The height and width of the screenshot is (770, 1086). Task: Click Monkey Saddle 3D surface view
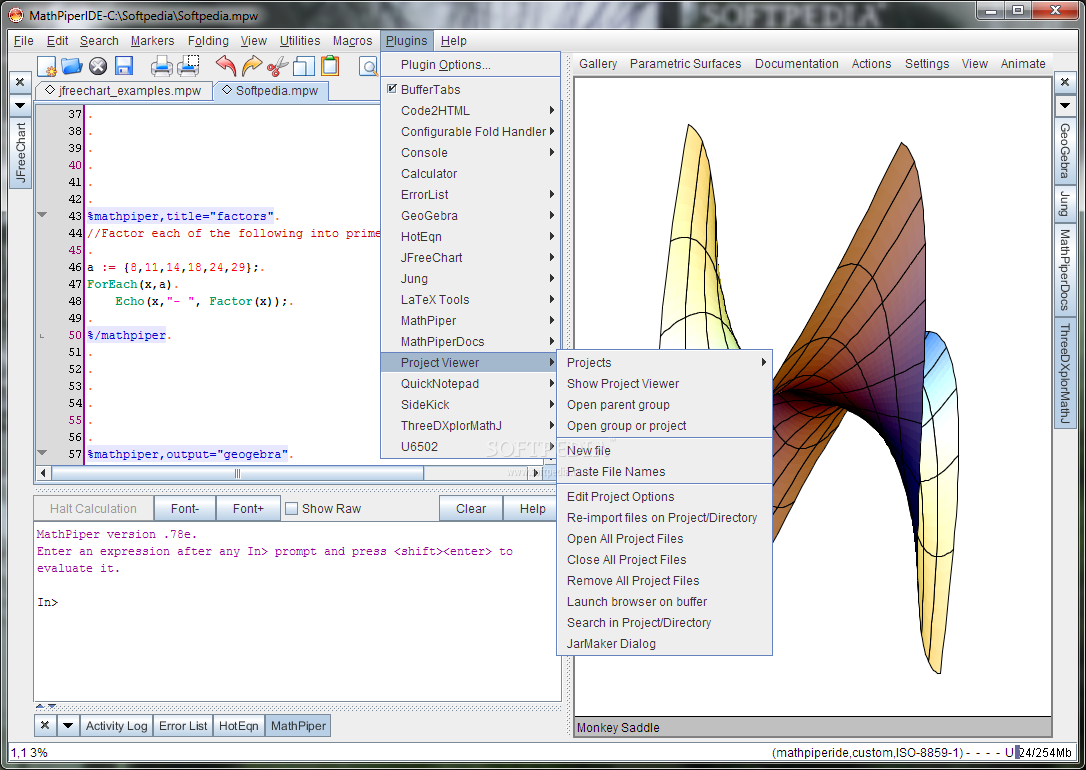tap(812, 397)
